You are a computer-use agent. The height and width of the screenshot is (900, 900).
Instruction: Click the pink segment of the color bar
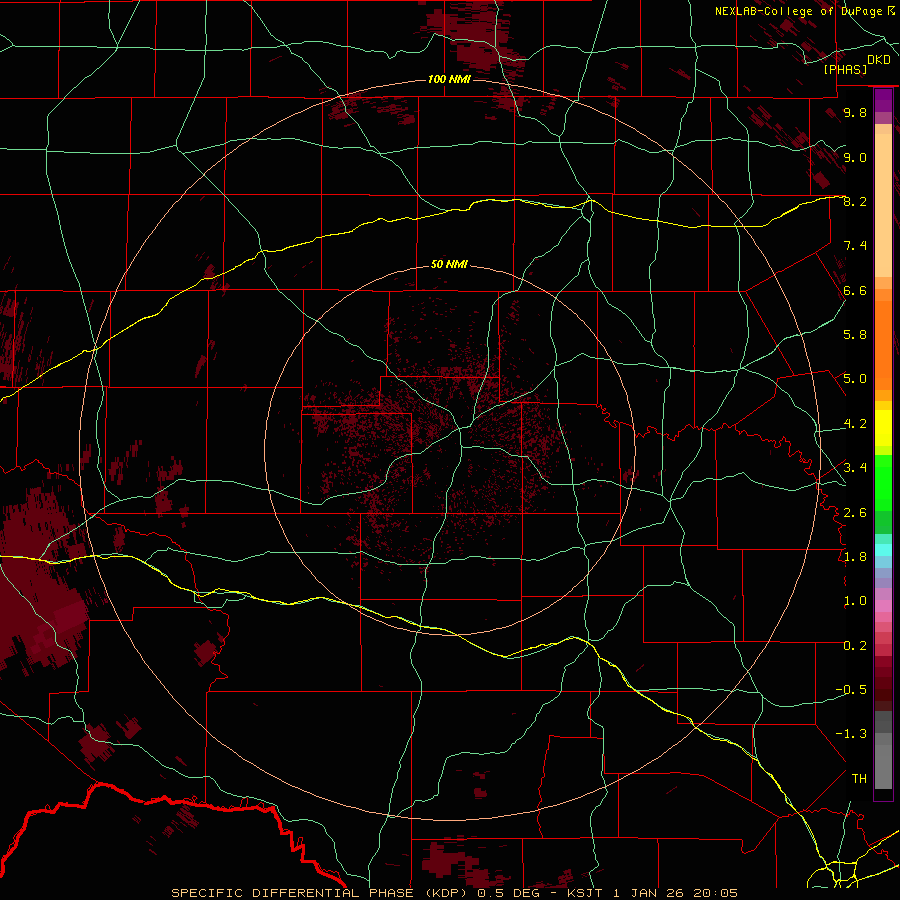click(x=883, y=606)
